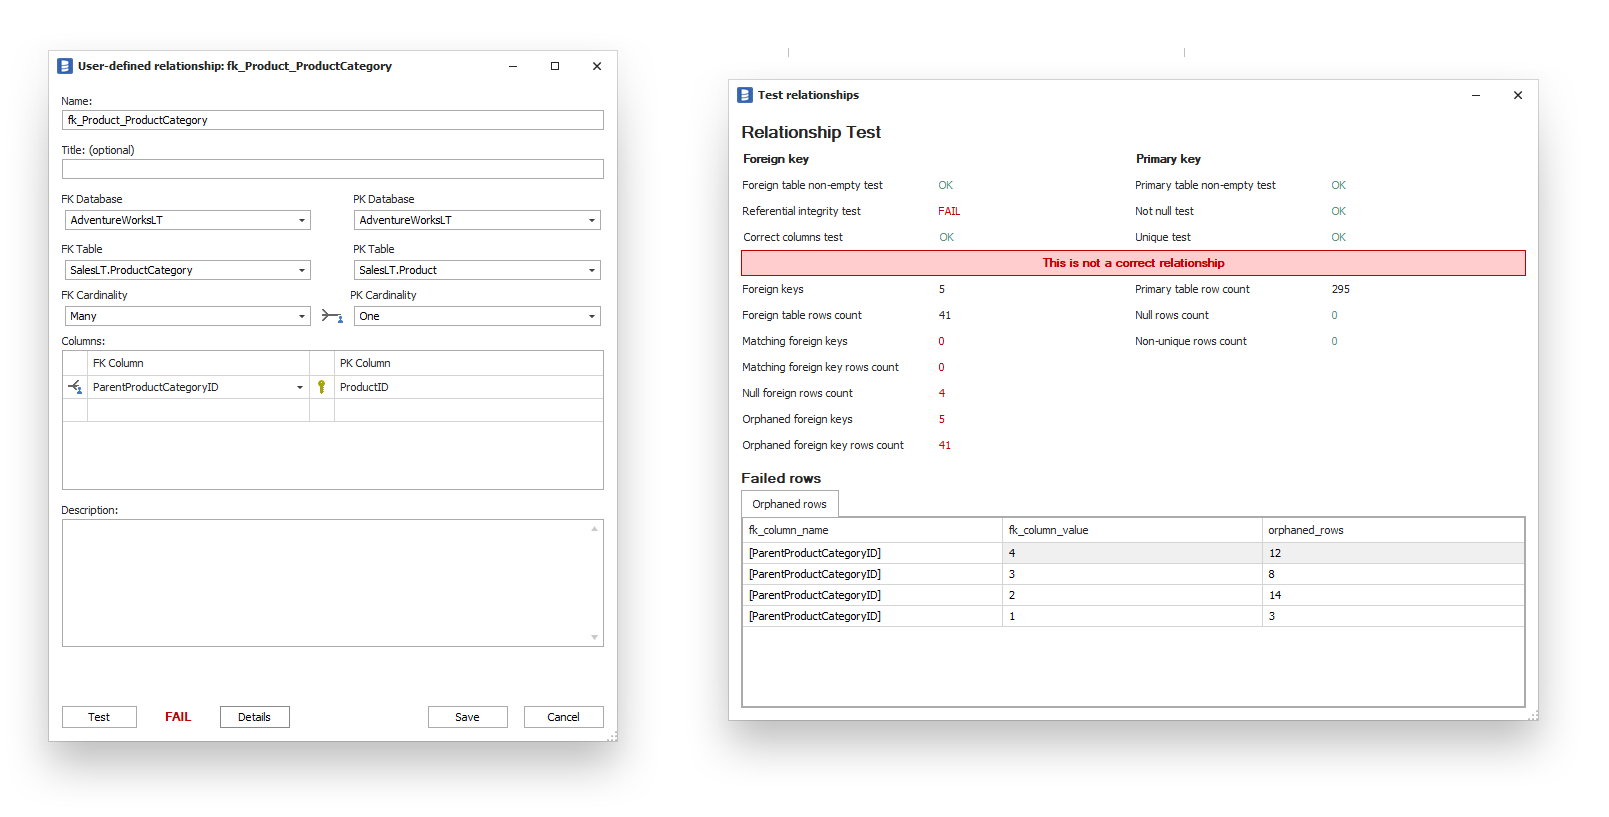
Task: Click the relationship row icon beside ParentProductCategoryID
Action: point(75,387)
